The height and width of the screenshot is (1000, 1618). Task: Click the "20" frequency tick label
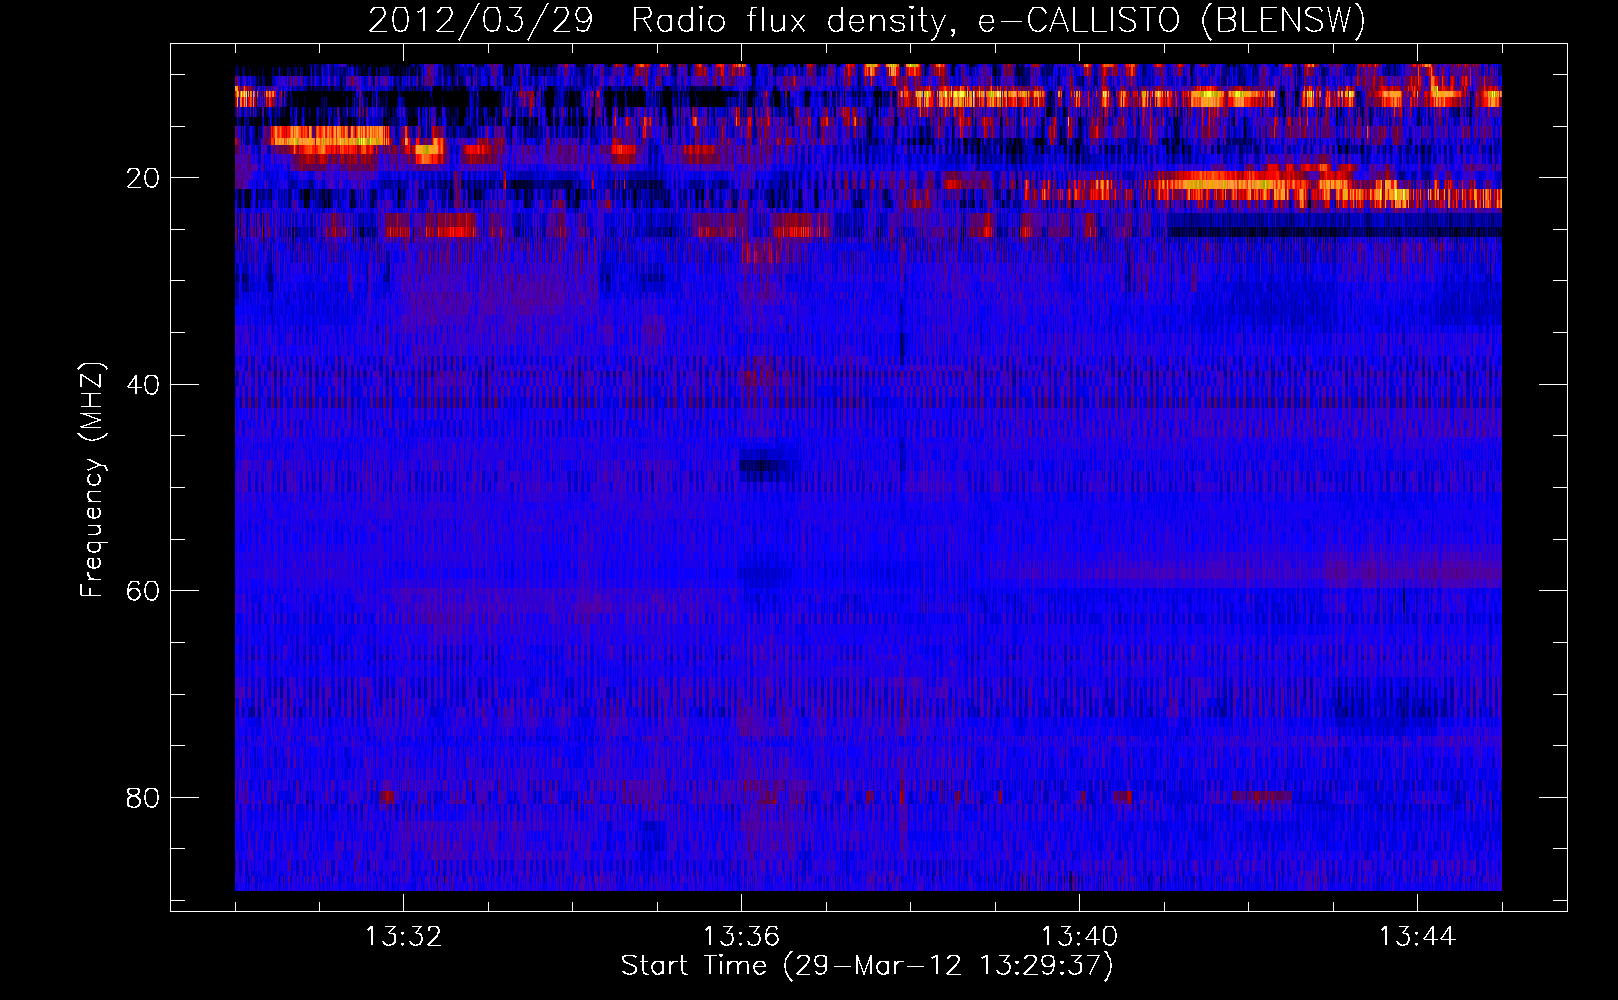(x=143, y=178)
